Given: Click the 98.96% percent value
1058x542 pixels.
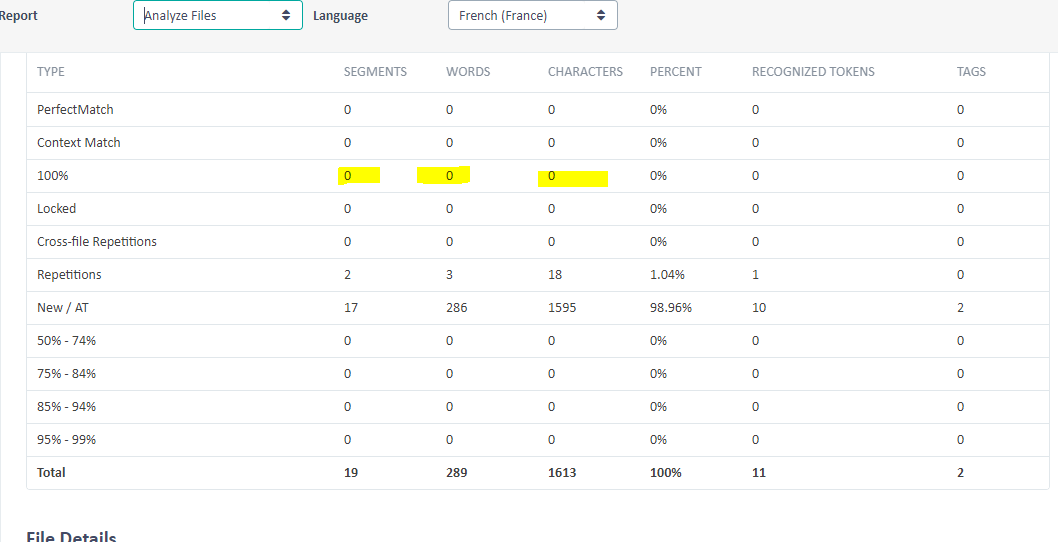Looking at the screenshot, I should (x=671, y=308).
